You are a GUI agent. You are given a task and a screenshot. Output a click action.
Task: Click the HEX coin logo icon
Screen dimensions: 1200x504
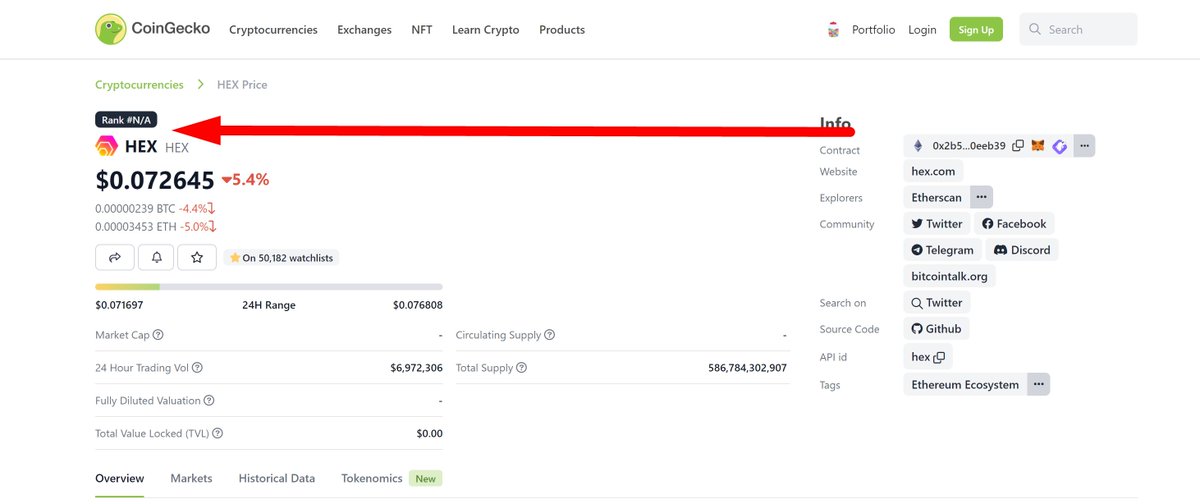pyautogui.click(x=107, y=147)
